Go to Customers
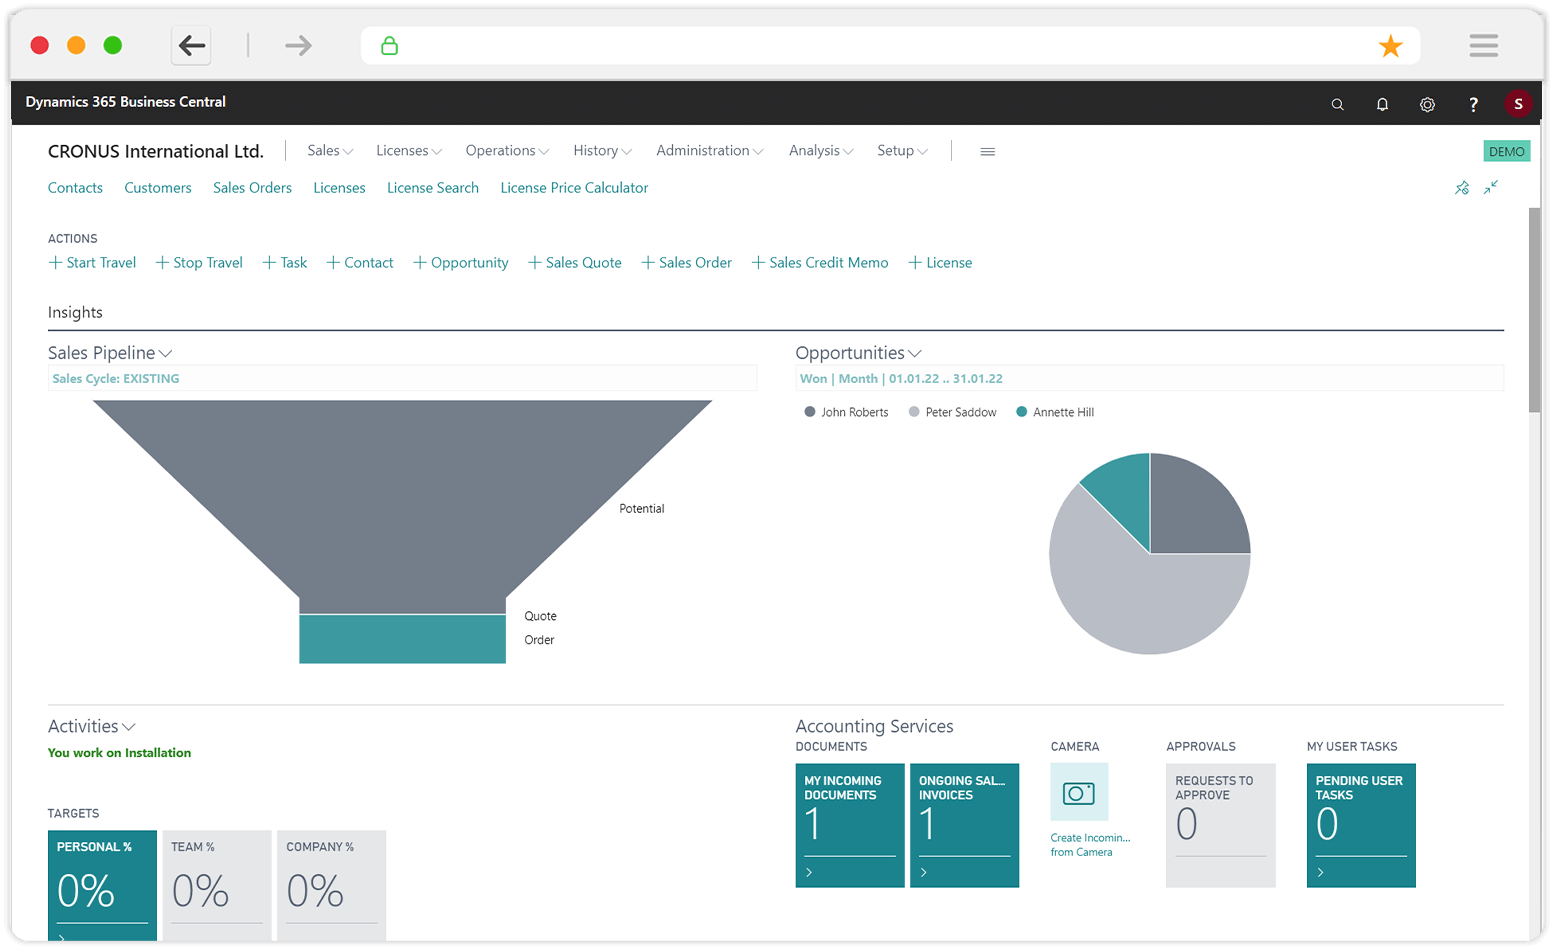 pos(158,188)
